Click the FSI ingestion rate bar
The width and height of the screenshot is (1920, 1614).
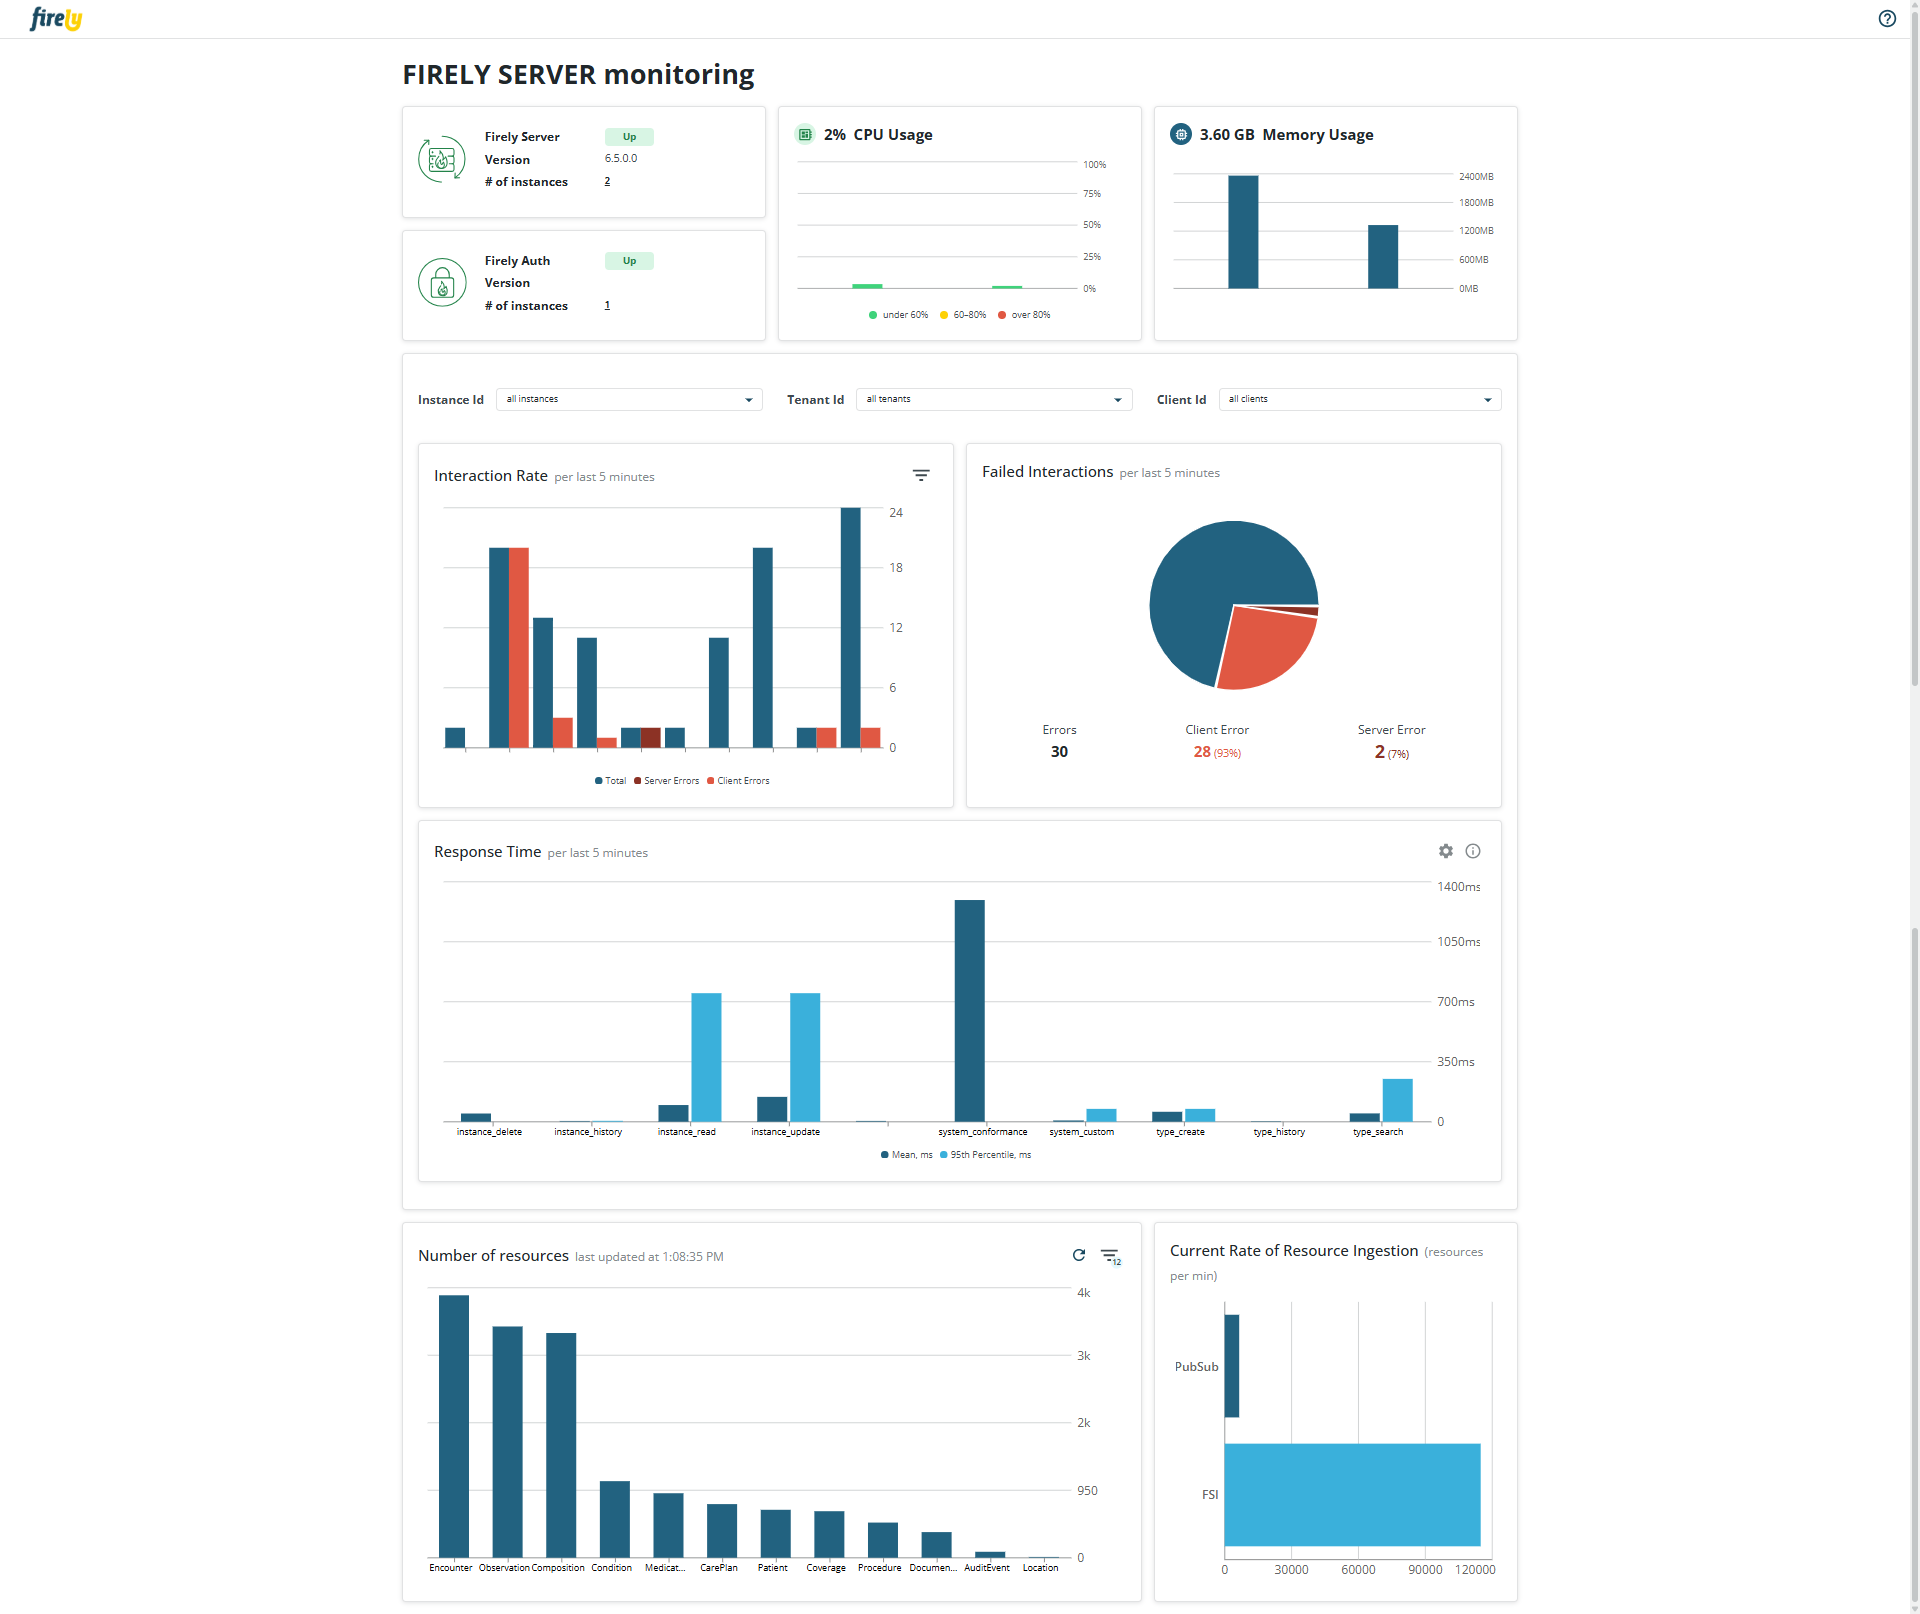tap(1352, 1494)
